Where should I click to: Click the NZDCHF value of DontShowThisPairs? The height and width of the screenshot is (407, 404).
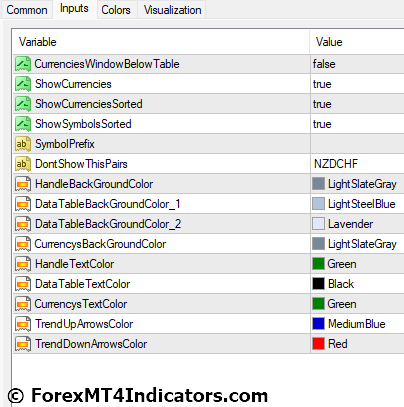pos(336,164)
